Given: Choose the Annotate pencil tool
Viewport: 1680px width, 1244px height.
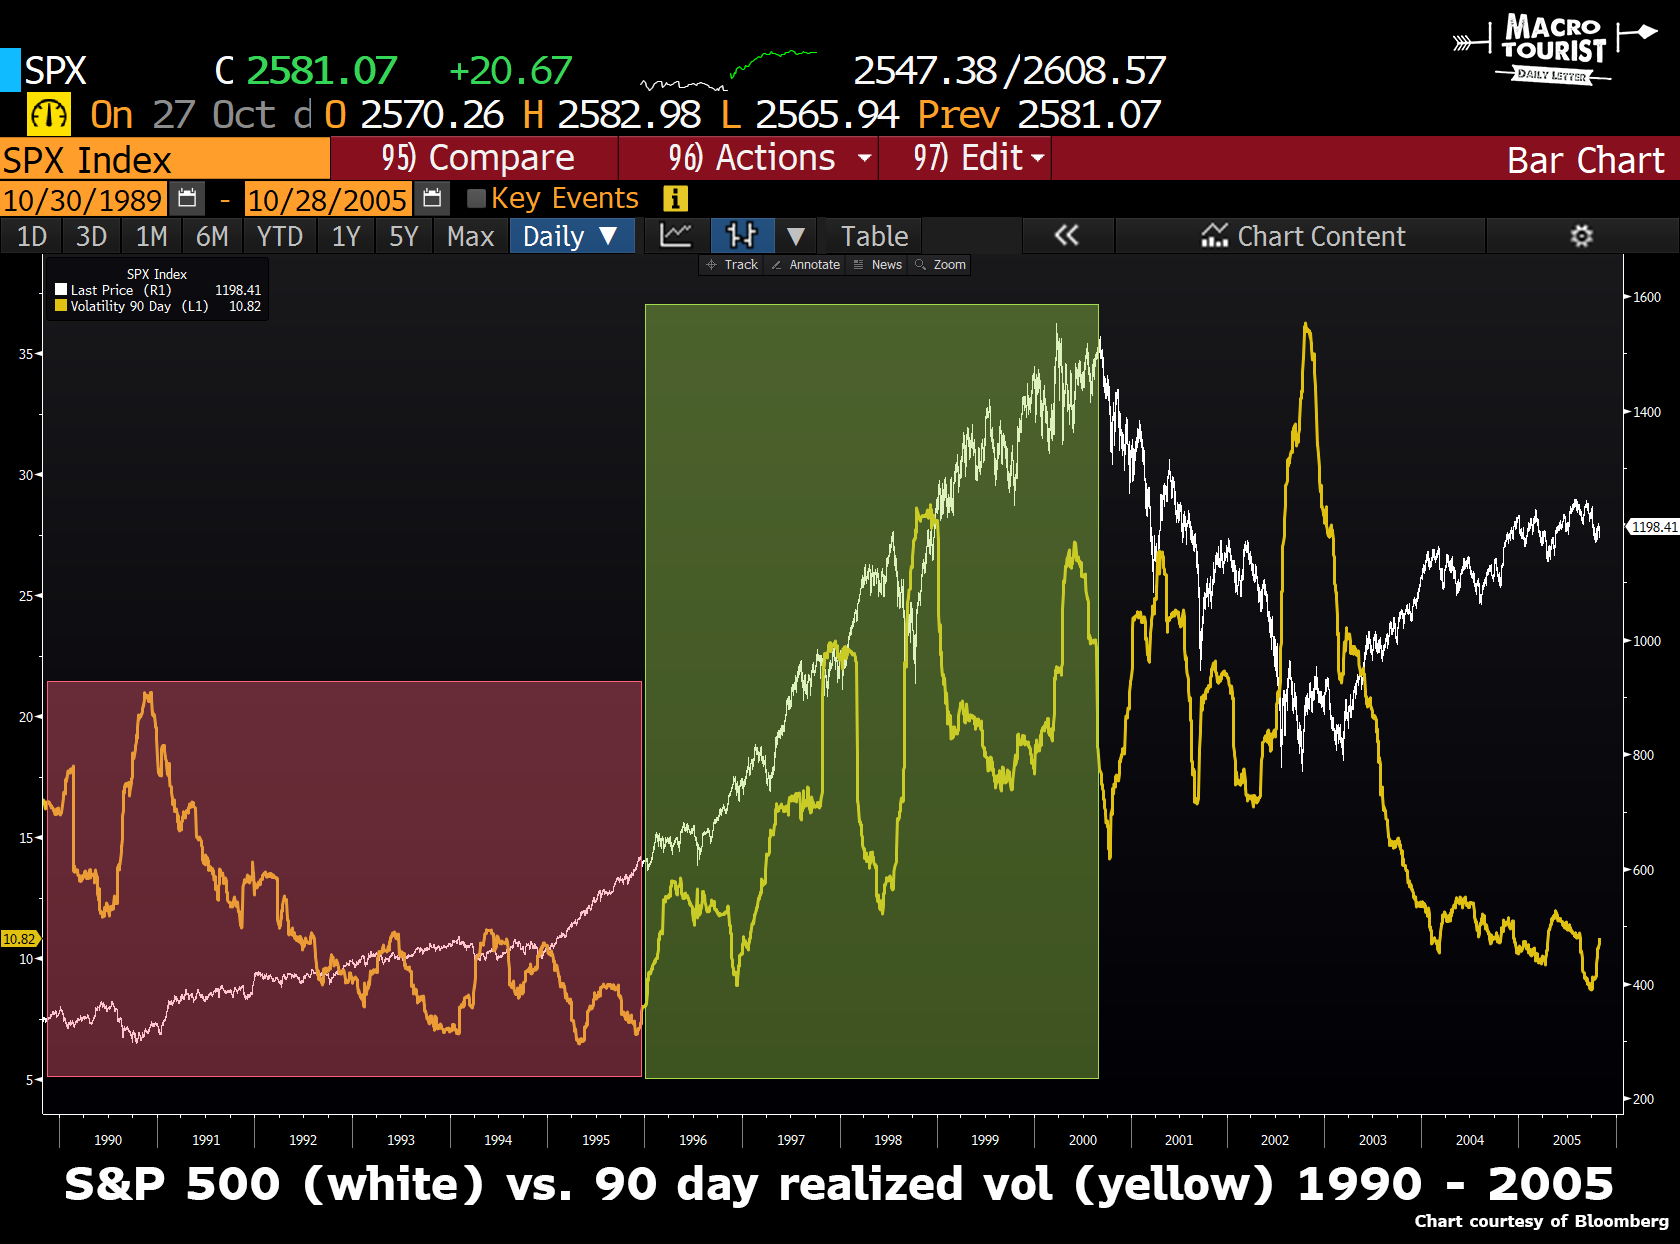Looking at the screenshot, I should point(805,265).
